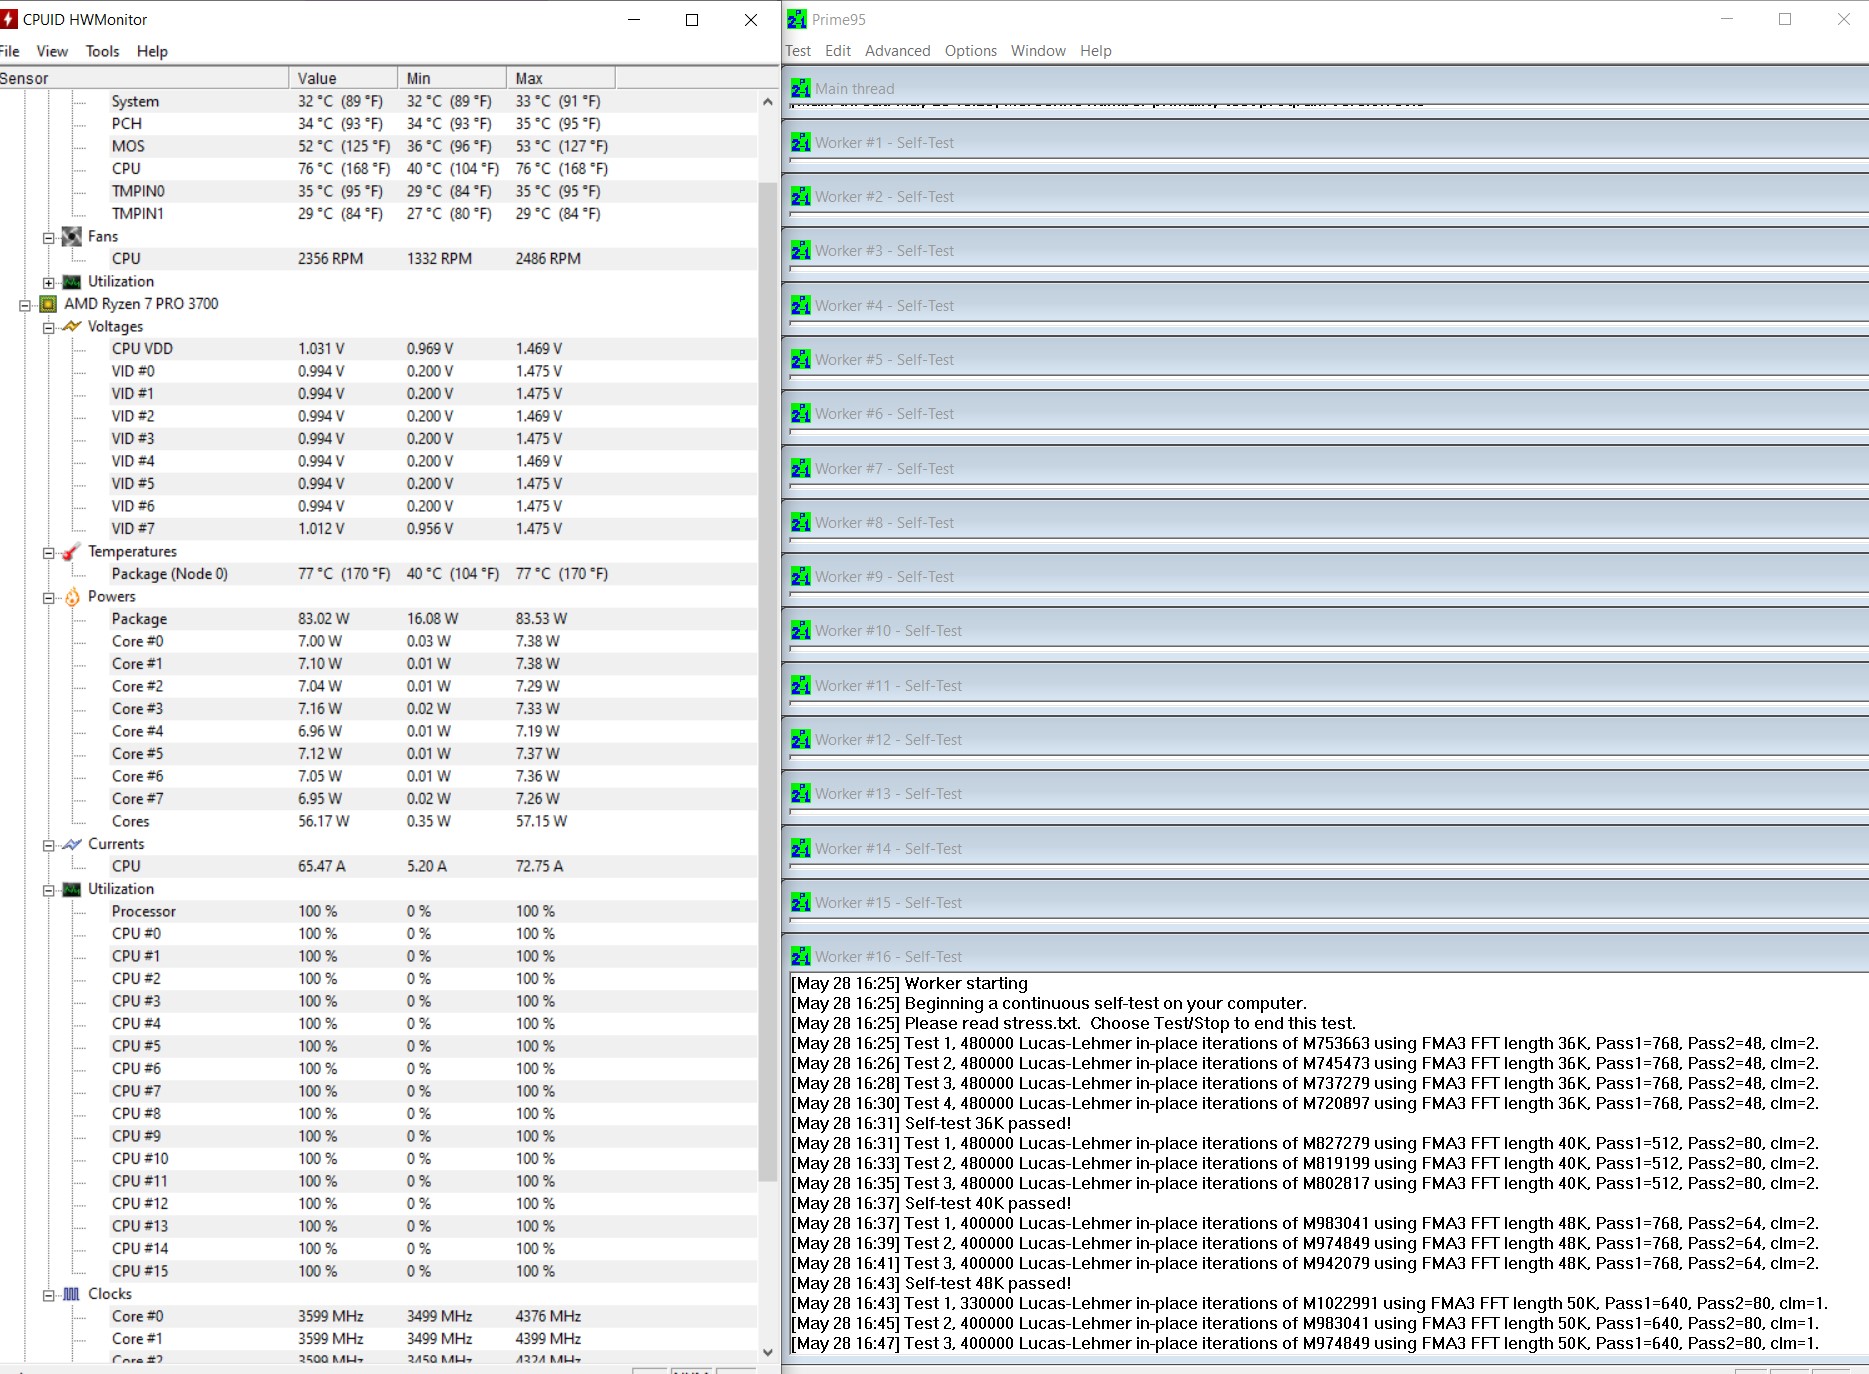Viewport: 1869px width, 1374px height.
Task: Click the Voltages category lightning icon
Action: click(x=71, y=326)
